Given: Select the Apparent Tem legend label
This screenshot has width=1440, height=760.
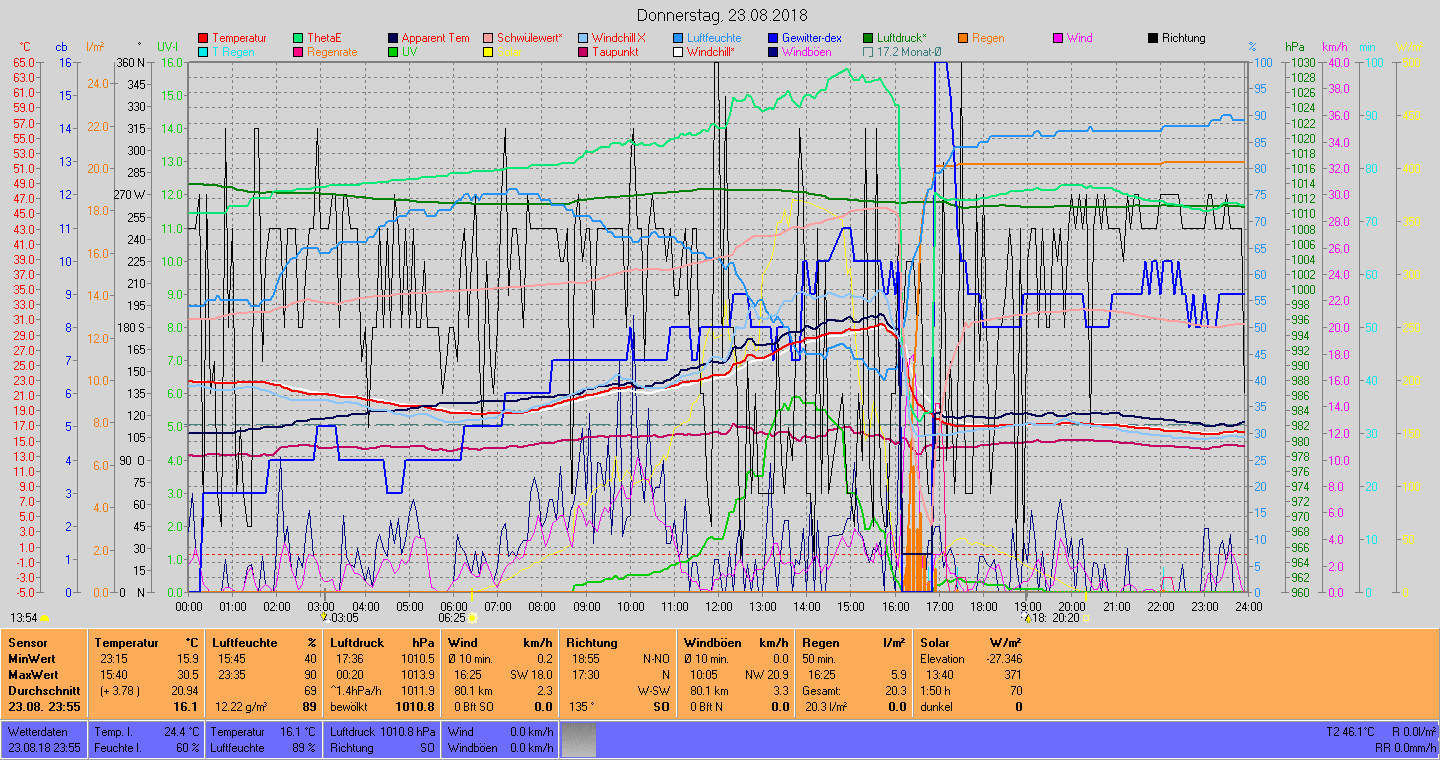Looking at the screenshot, I should [435, 38].
